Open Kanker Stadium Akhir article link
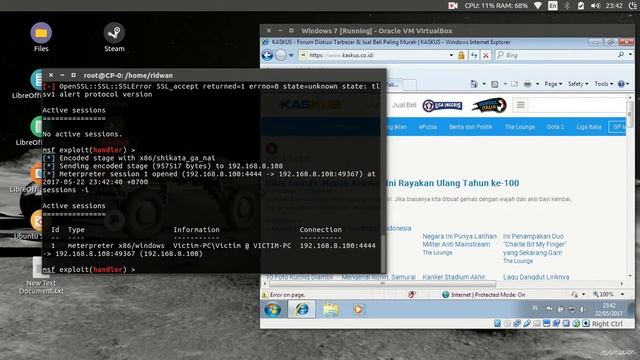The image size is (640, 360). [454, 277]
